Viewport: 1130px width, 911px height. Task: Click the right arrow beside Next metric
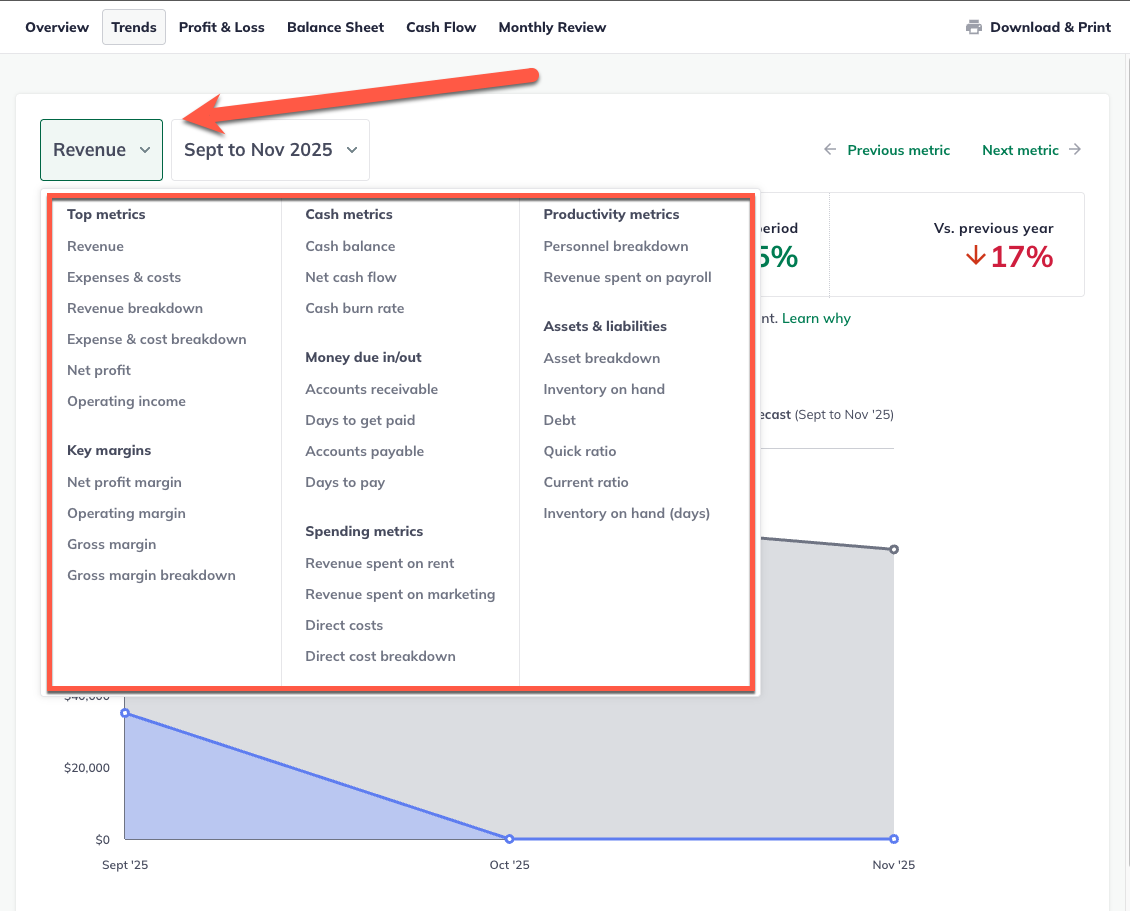tap(1076, 150)
